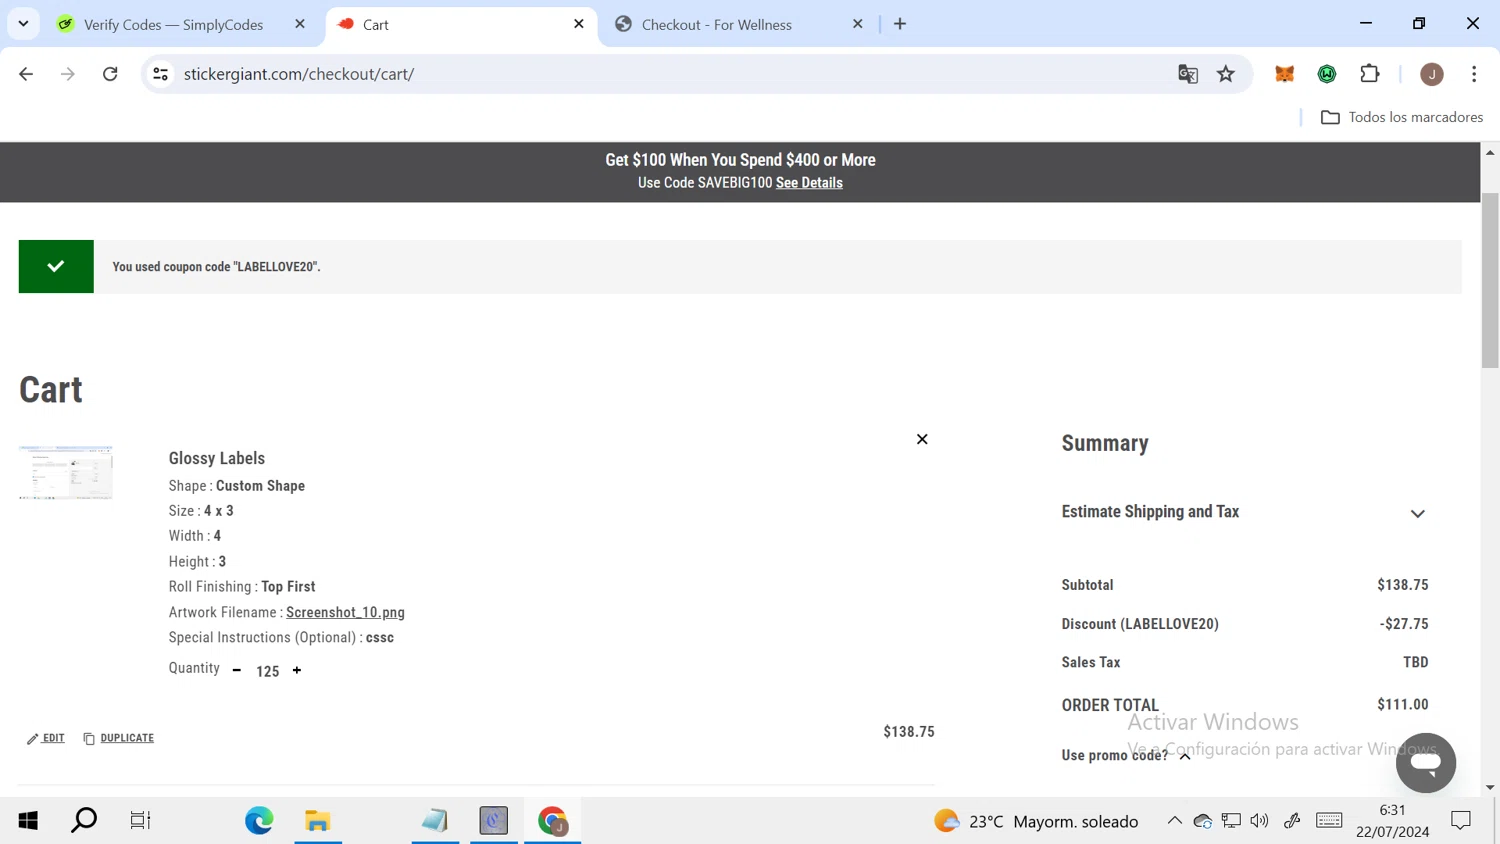Open the Chrome profile avatar J

pos(1432,74)
